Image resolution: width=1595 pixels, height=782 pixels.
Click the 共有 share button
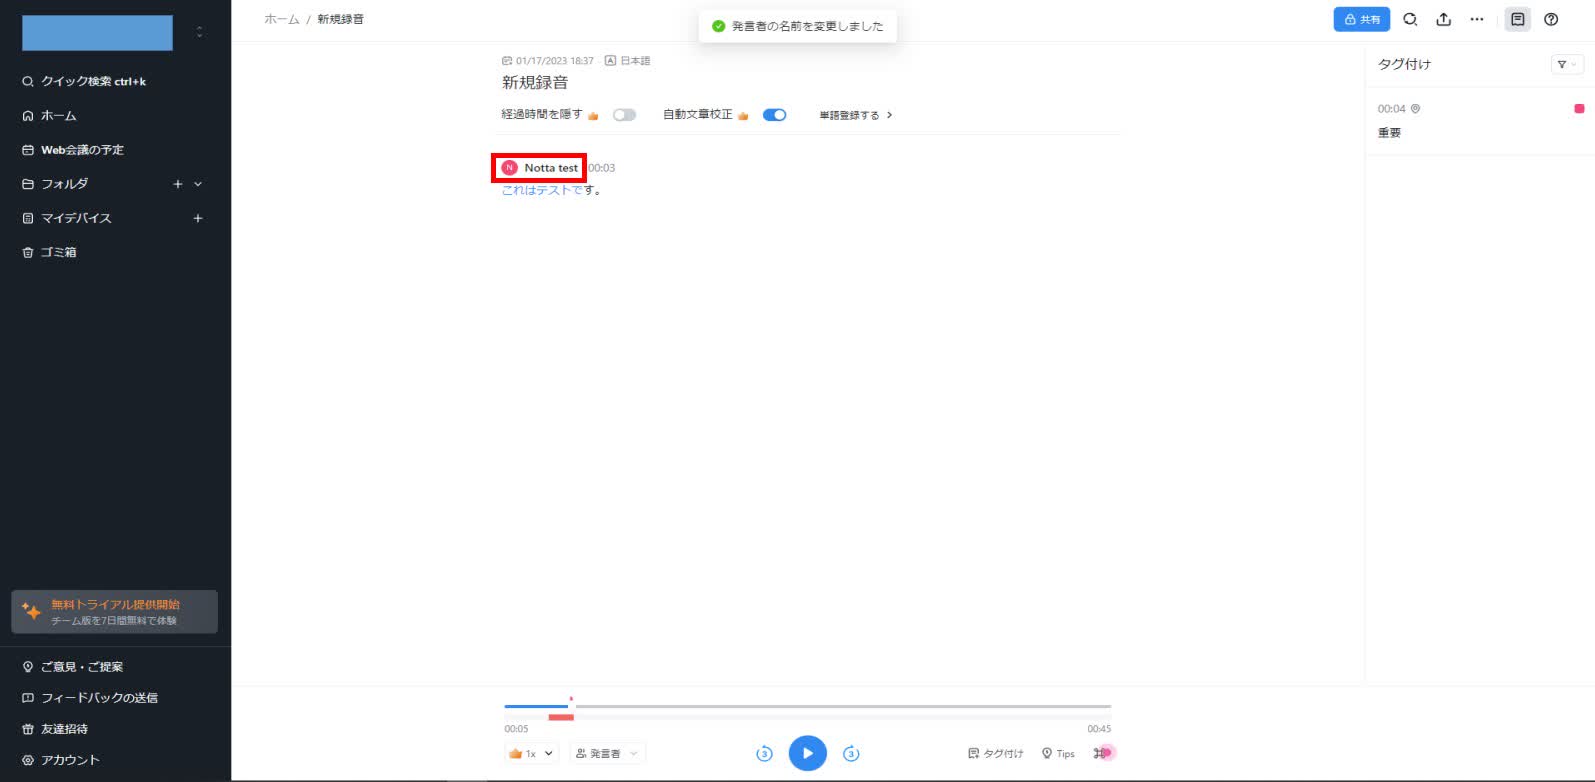pyautogui.click(x=1361, y=19)
